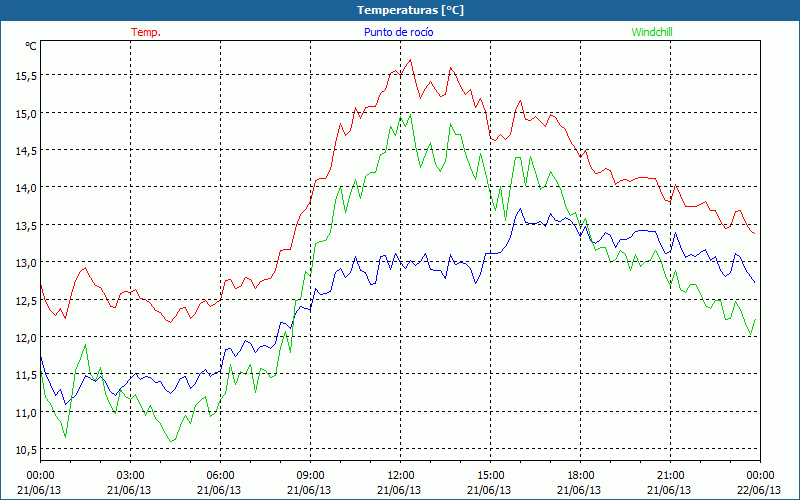Viewport: 800px width, 500px height.
Task: Select the red "Temp." legend label
Action: pyautogui.click(x=146, y=32)
